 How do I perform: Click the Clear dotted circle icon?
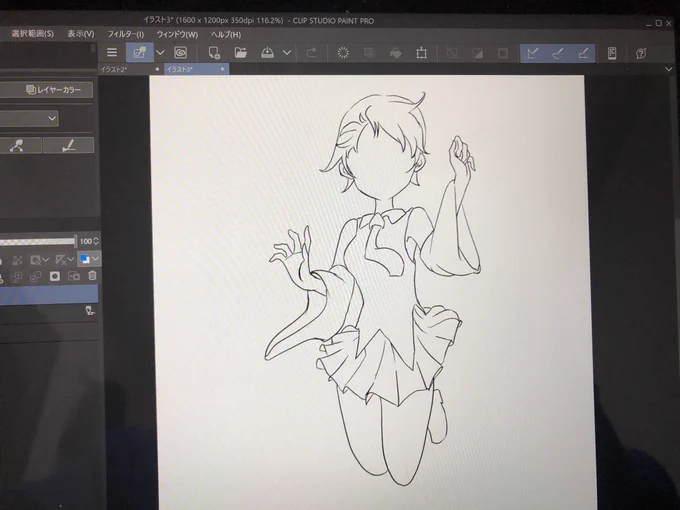(343, 53)
